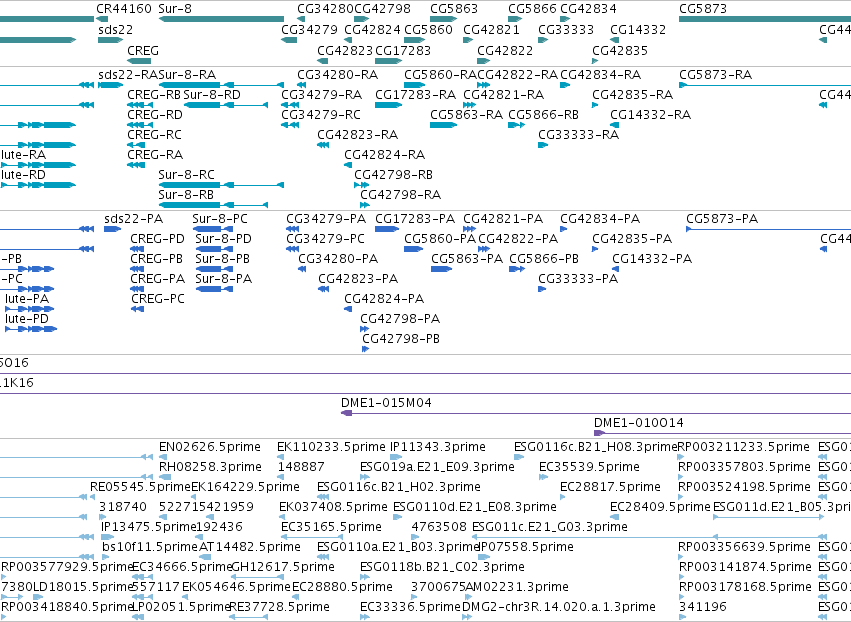Select the CG42824-RA transcript label

385,155
